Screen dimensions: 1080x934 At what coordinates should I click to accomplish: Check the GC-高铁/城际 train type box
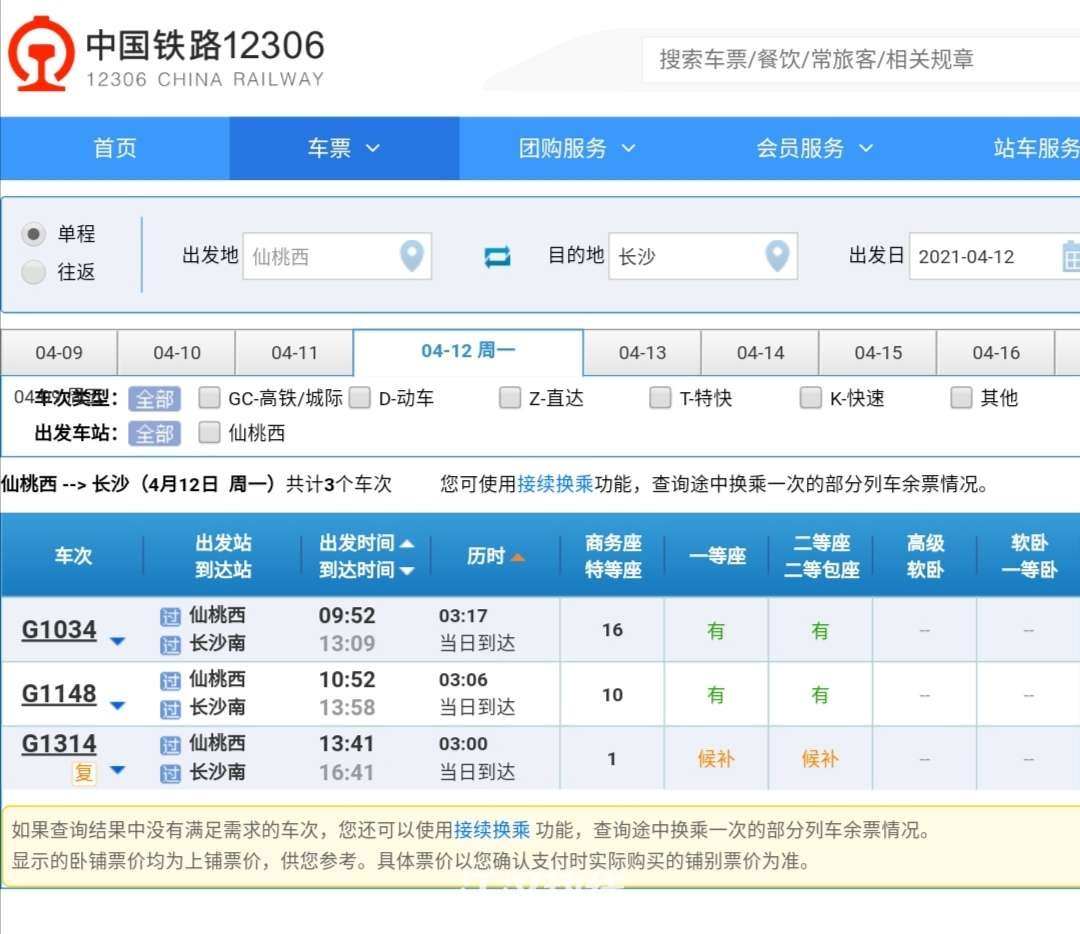[209, 397]
